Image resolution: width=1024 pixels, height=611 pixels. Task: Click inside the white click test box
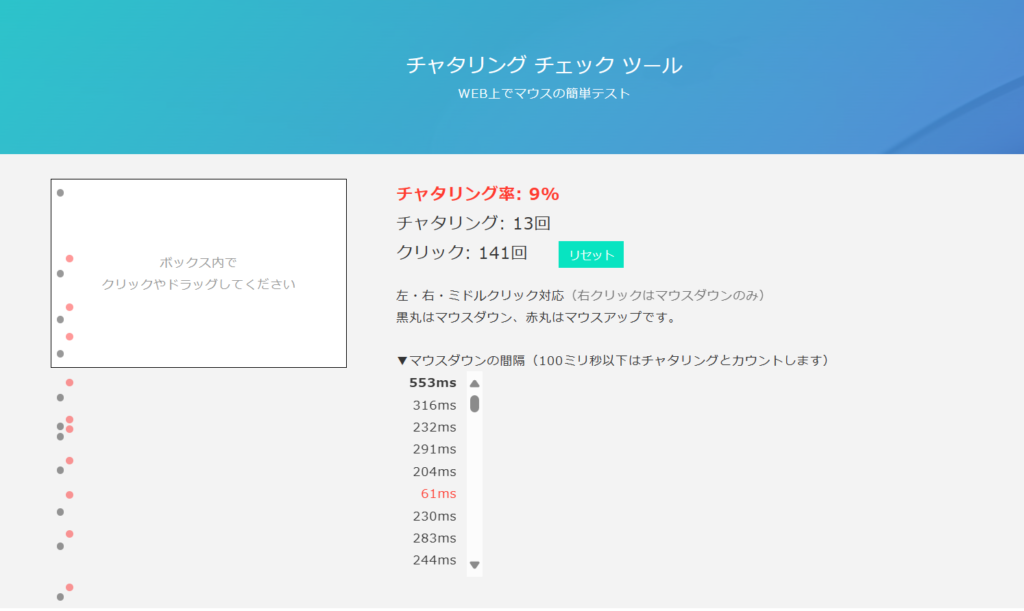199,273
